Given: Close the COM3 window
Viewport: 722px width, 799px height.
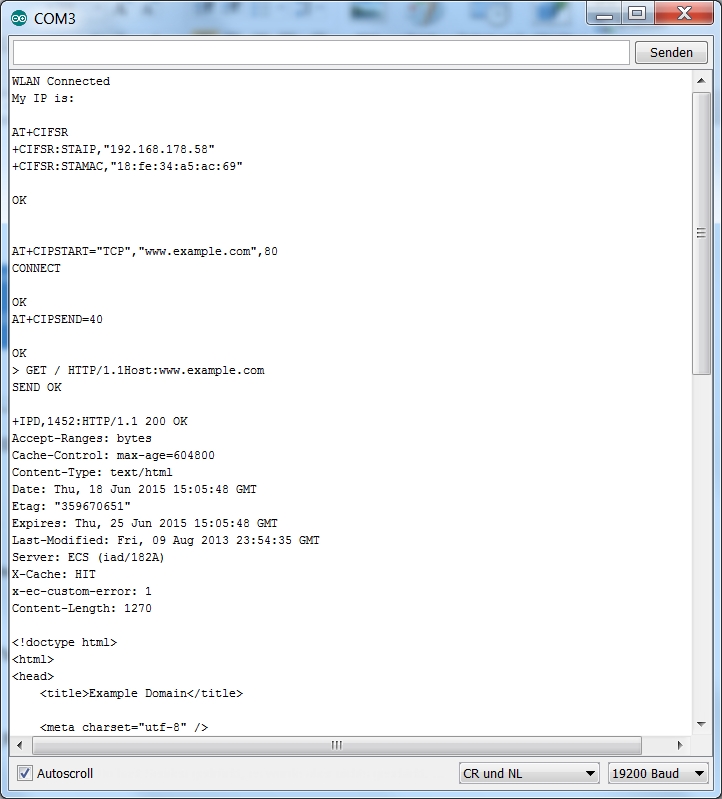Looking at the screenshot, I should [x=684, y=14].
